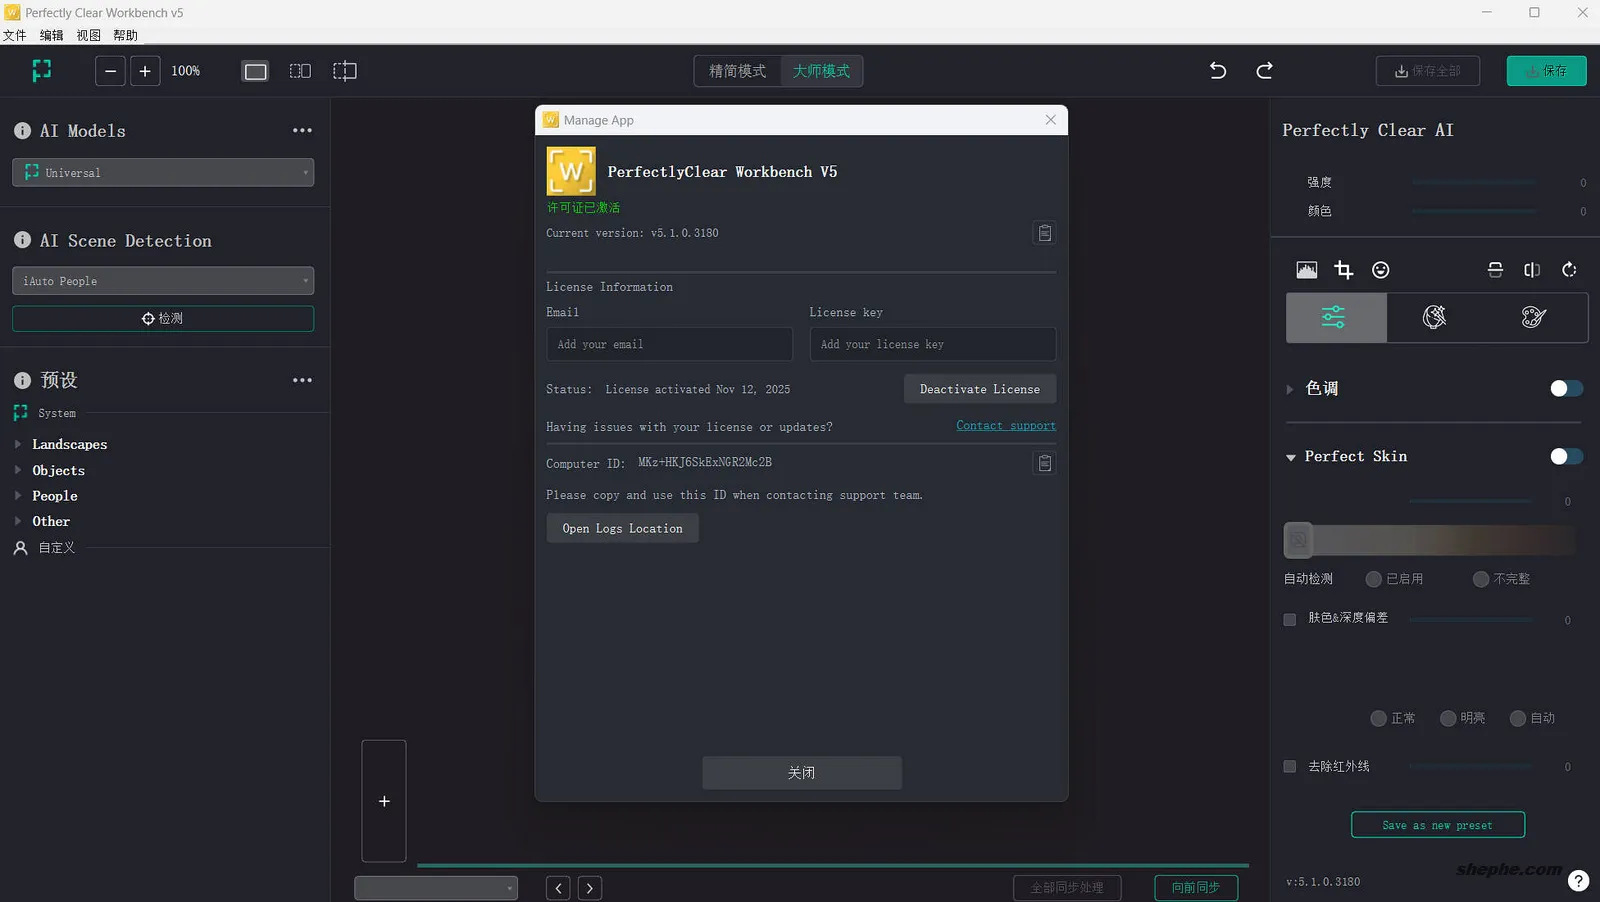The image size is (1600, 902).
Task: Switch to 精简模式 mode
Action: pyautogui.click(x=736, y=71)
